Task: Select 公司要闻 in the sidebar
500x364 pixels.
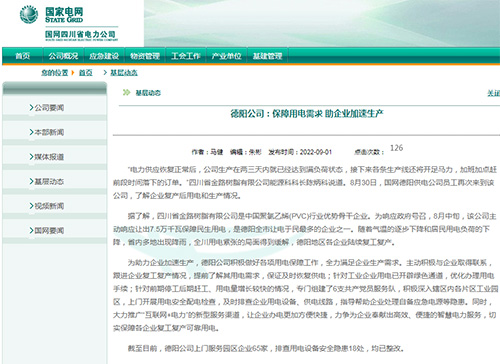Action: [49, 108]
